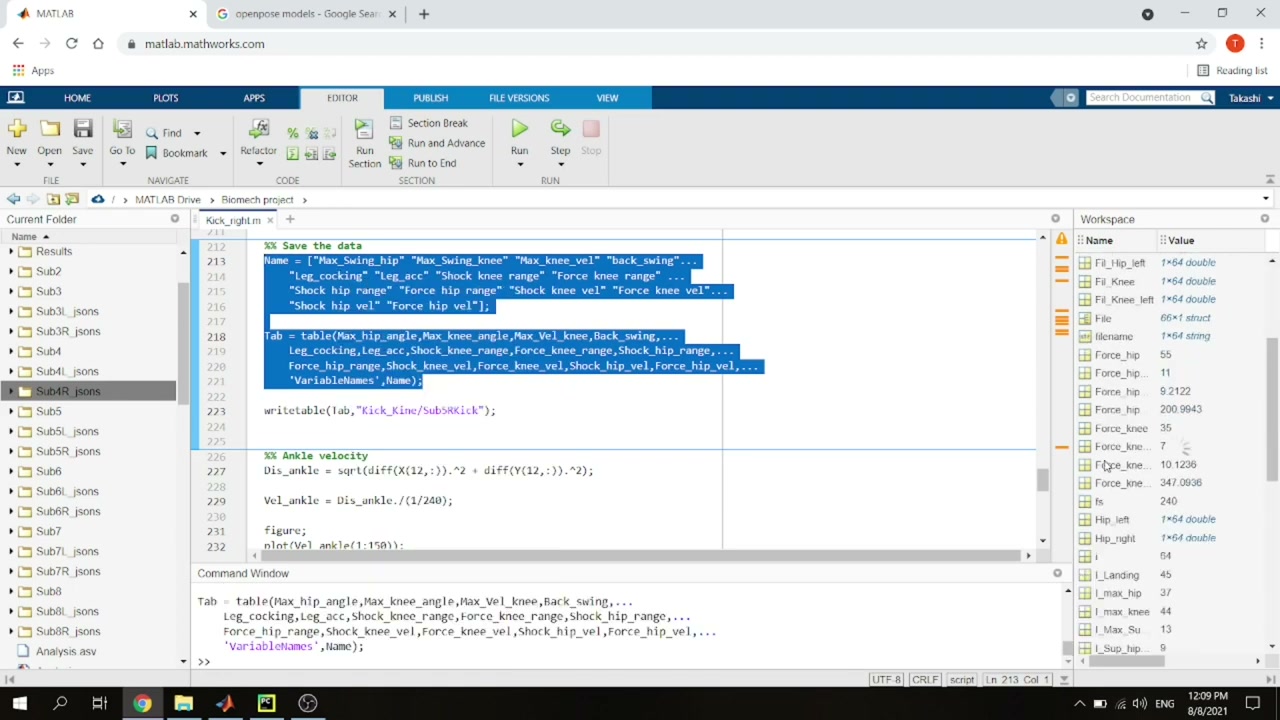Viewport: 1280px width, 720px height.
Task: Close the Kick_right.m editor tab
Action: pyautogui.click(x=270, y=220)
